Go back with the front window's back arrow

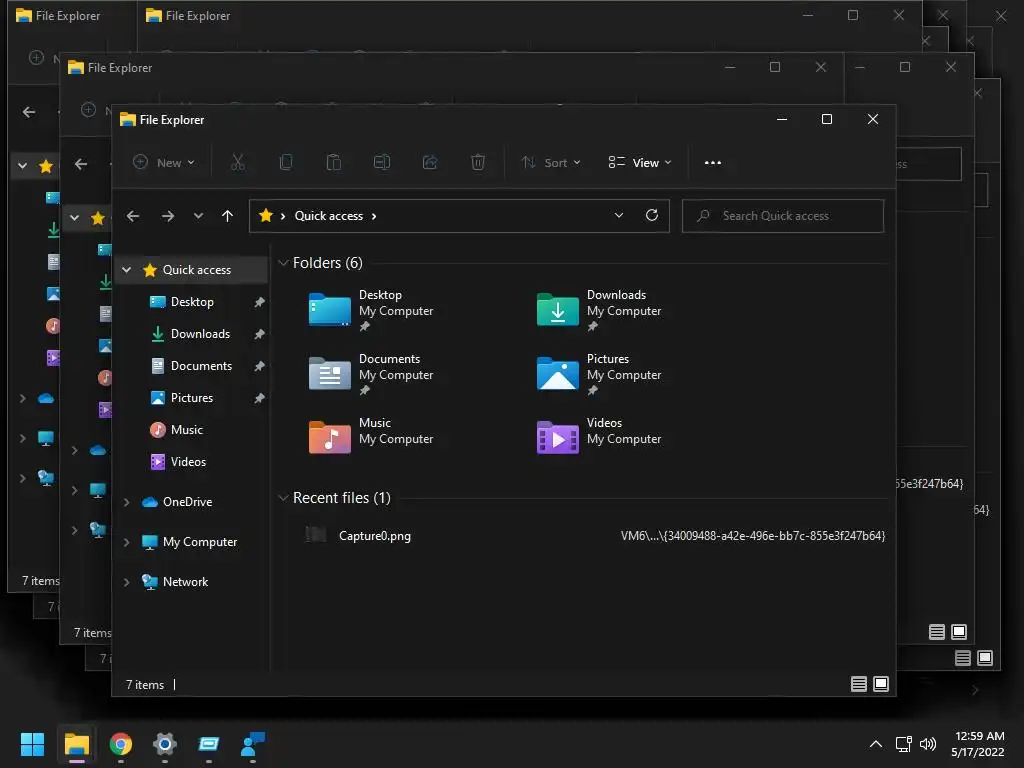click(133, 216)
